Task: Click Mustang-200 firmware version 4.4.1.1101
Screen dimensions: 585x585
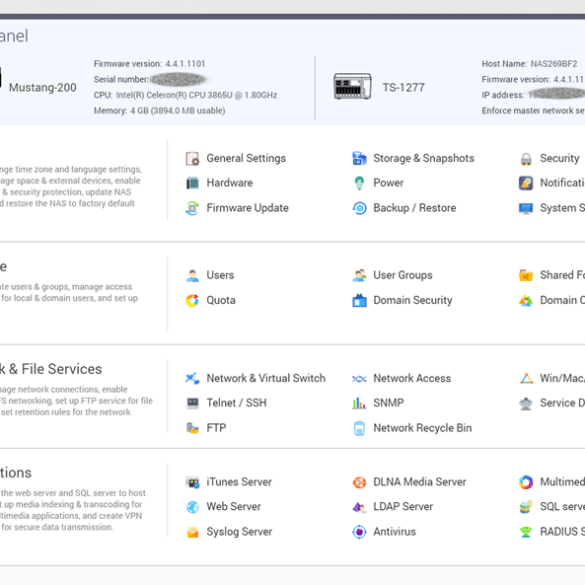Action: click(x=185, y=64)
